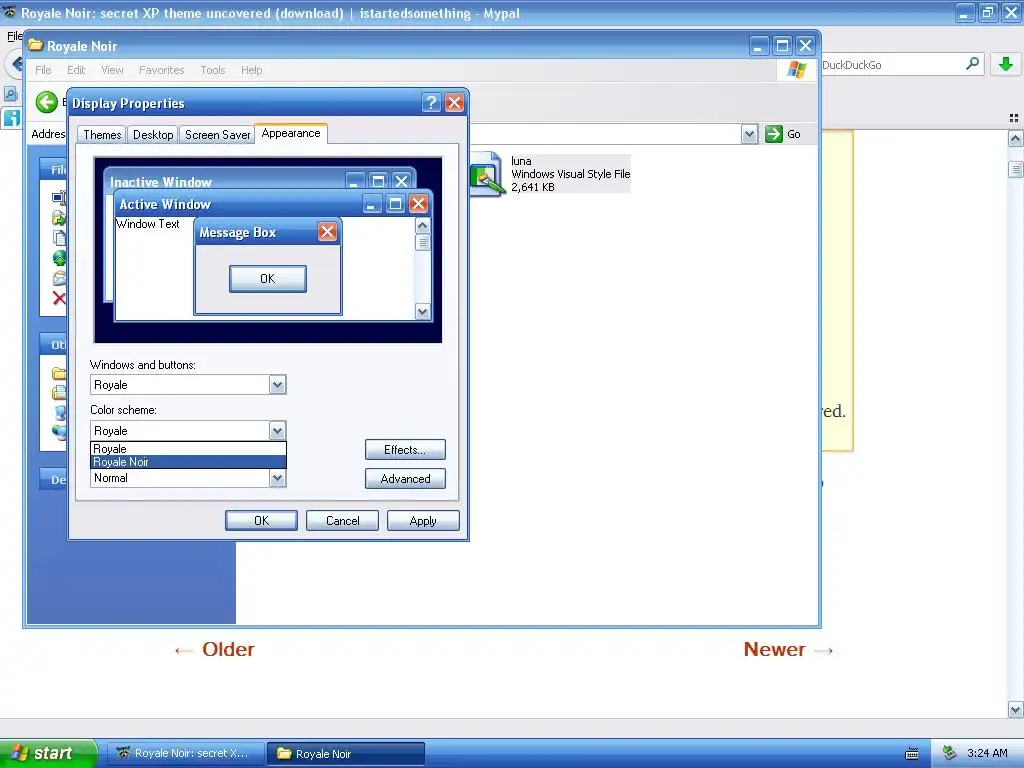Click the folder icon in Royale Noir title bar
This screenshot has height=768, width=1024.
tap(36, 46)
